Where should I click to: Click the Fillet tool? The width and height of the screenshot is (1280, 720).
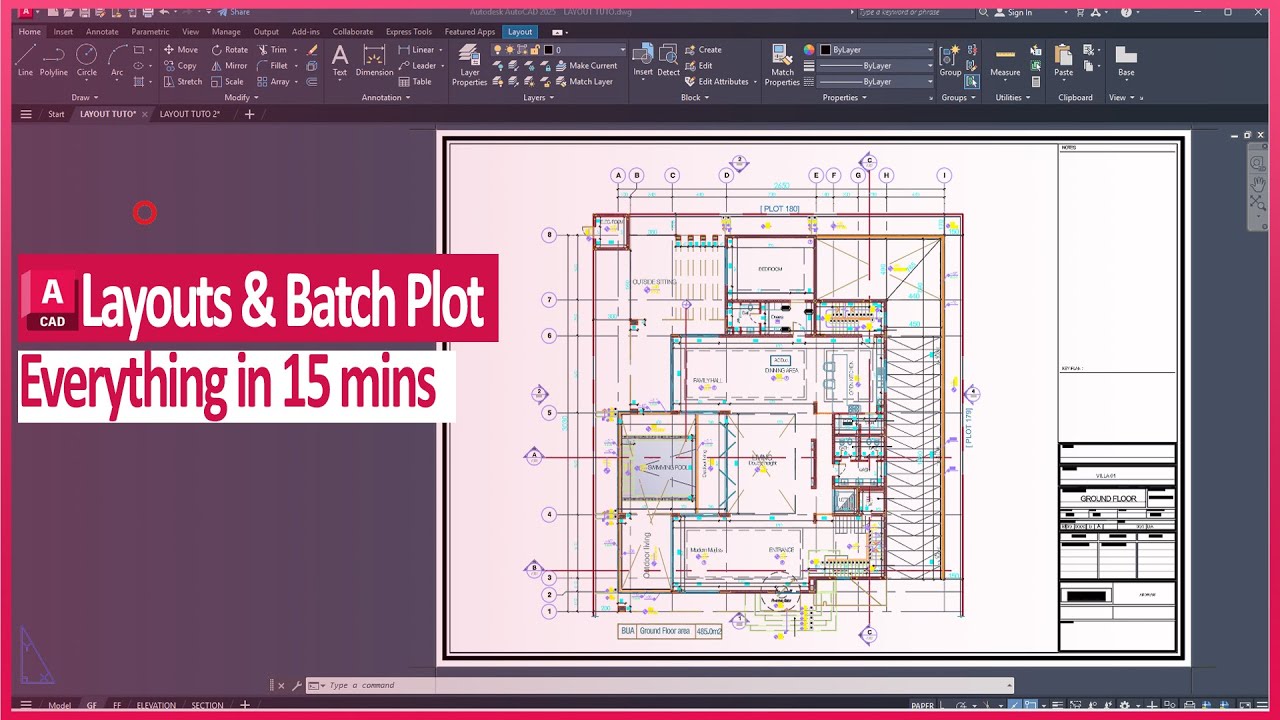[272, 65]
